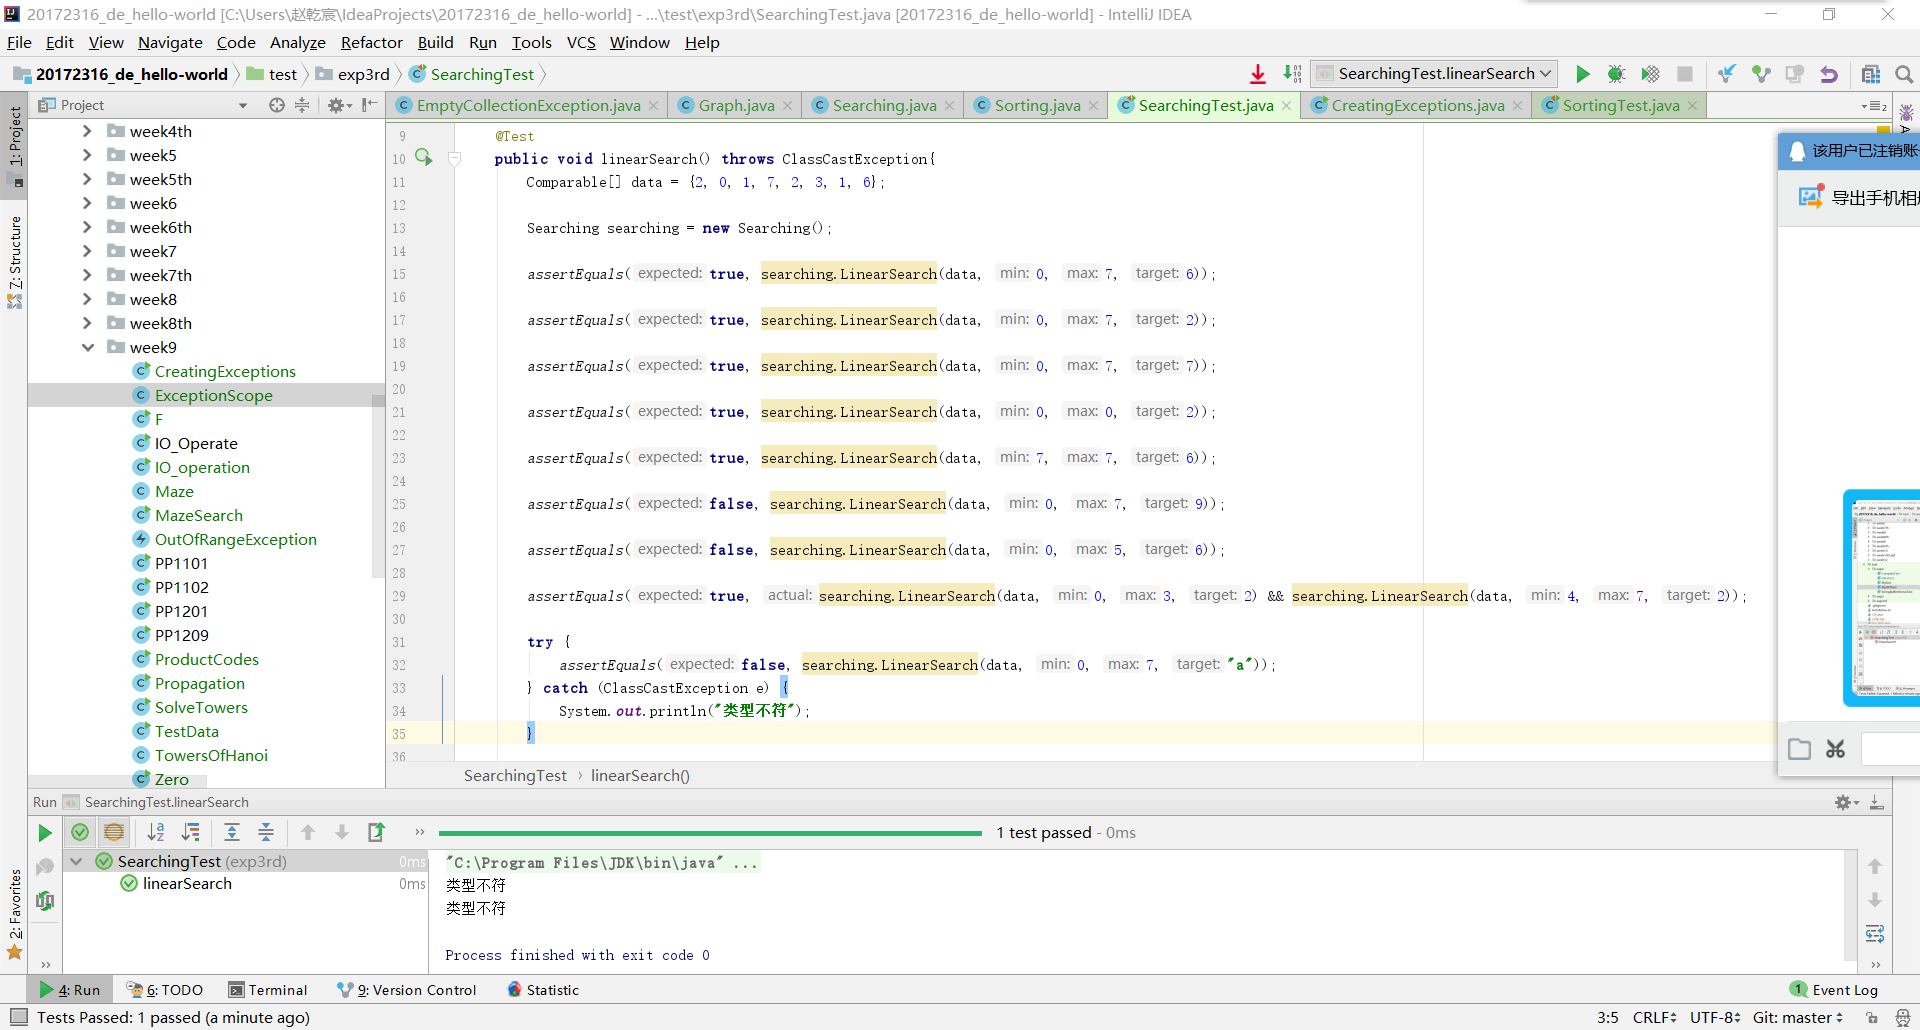Show hidden editor tabs list
The width and height of the screenshot is (1920, 1030).
[1873, 106]
